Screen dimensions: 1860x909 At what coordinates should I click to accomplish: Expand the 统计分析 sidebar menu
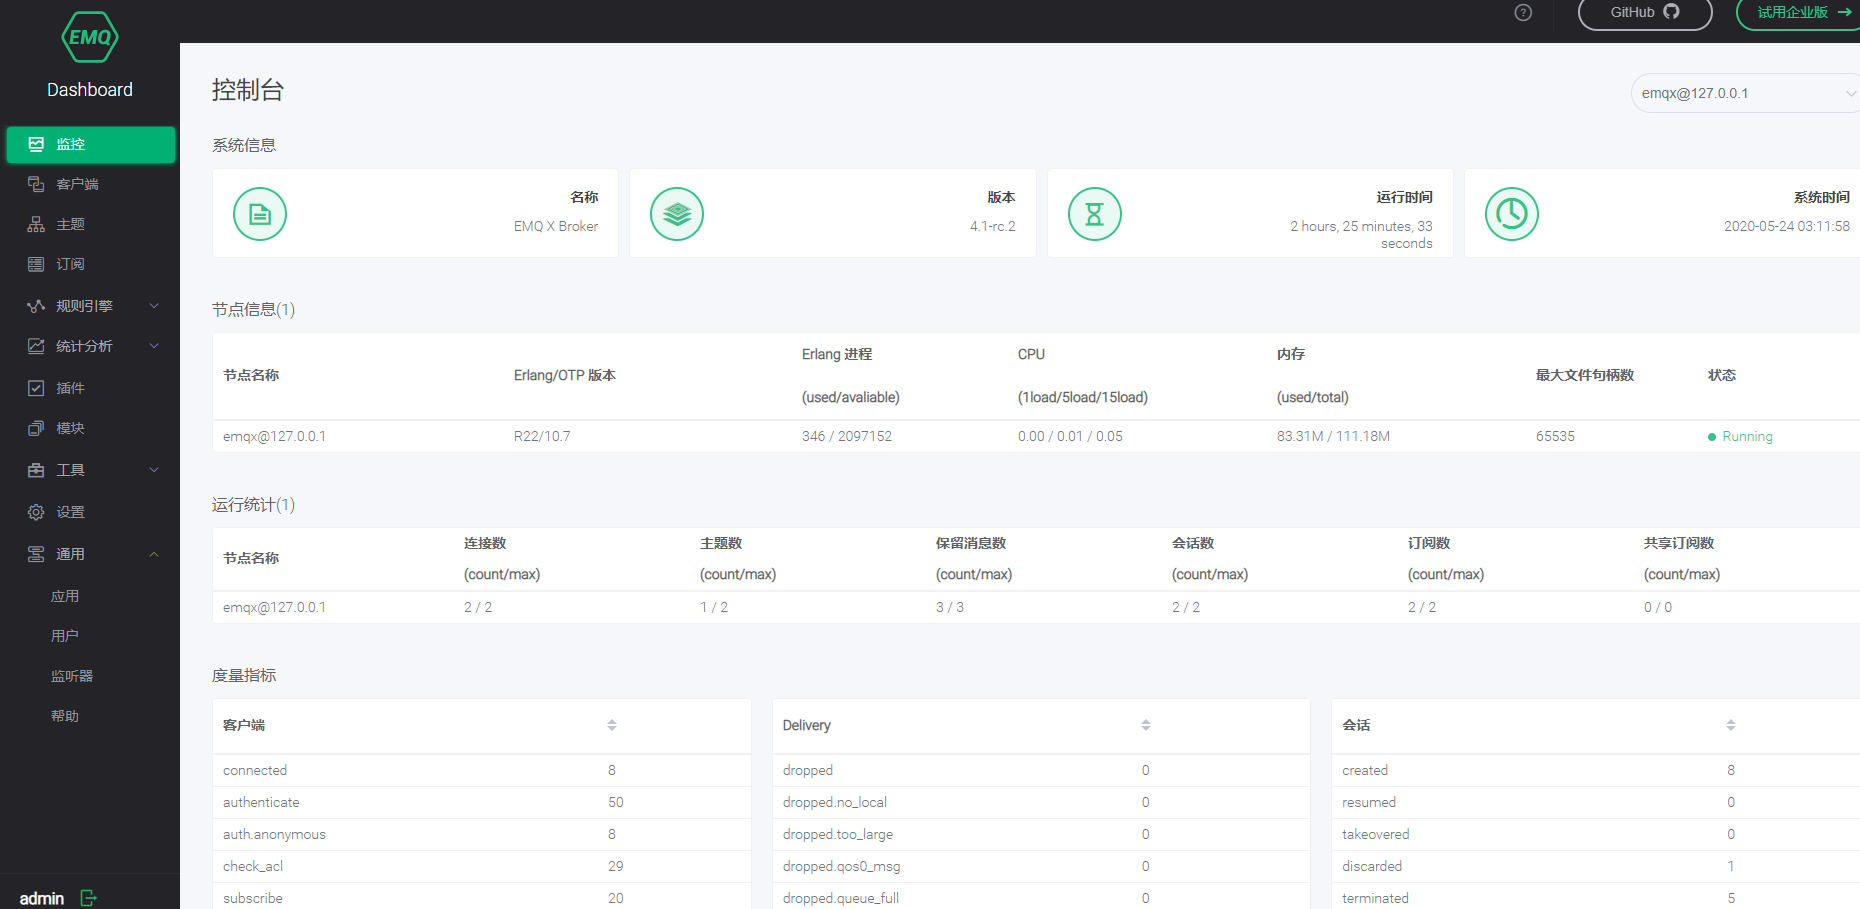coord(90,346)
